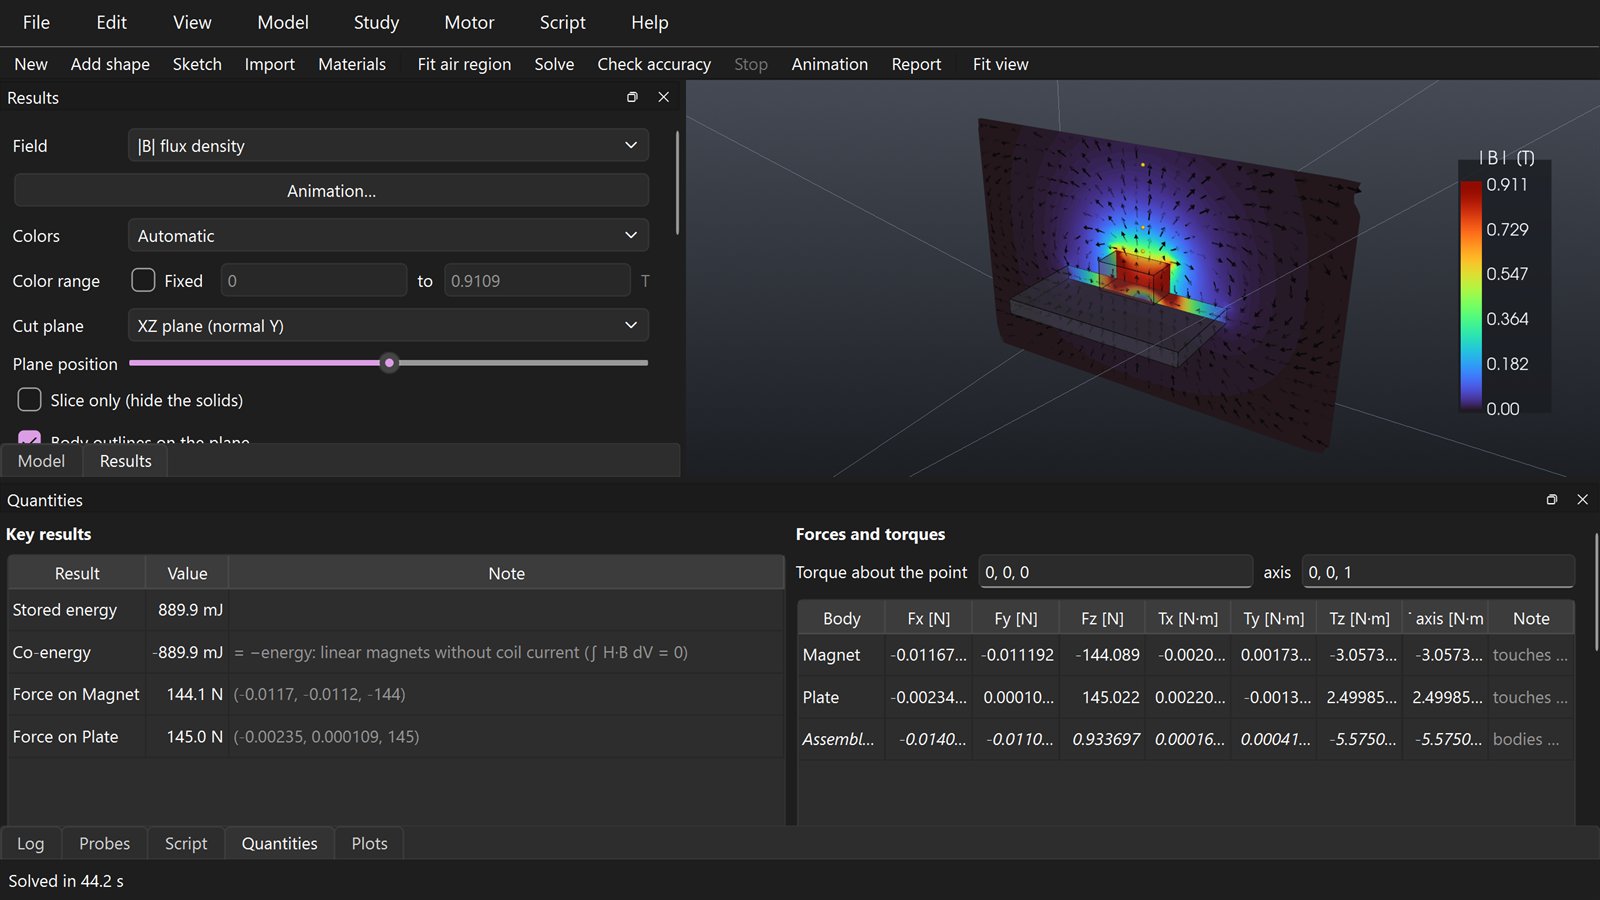Enable the Fixed color range checkbox
This screenshot has height=900, width=1600.
(143, 280)
